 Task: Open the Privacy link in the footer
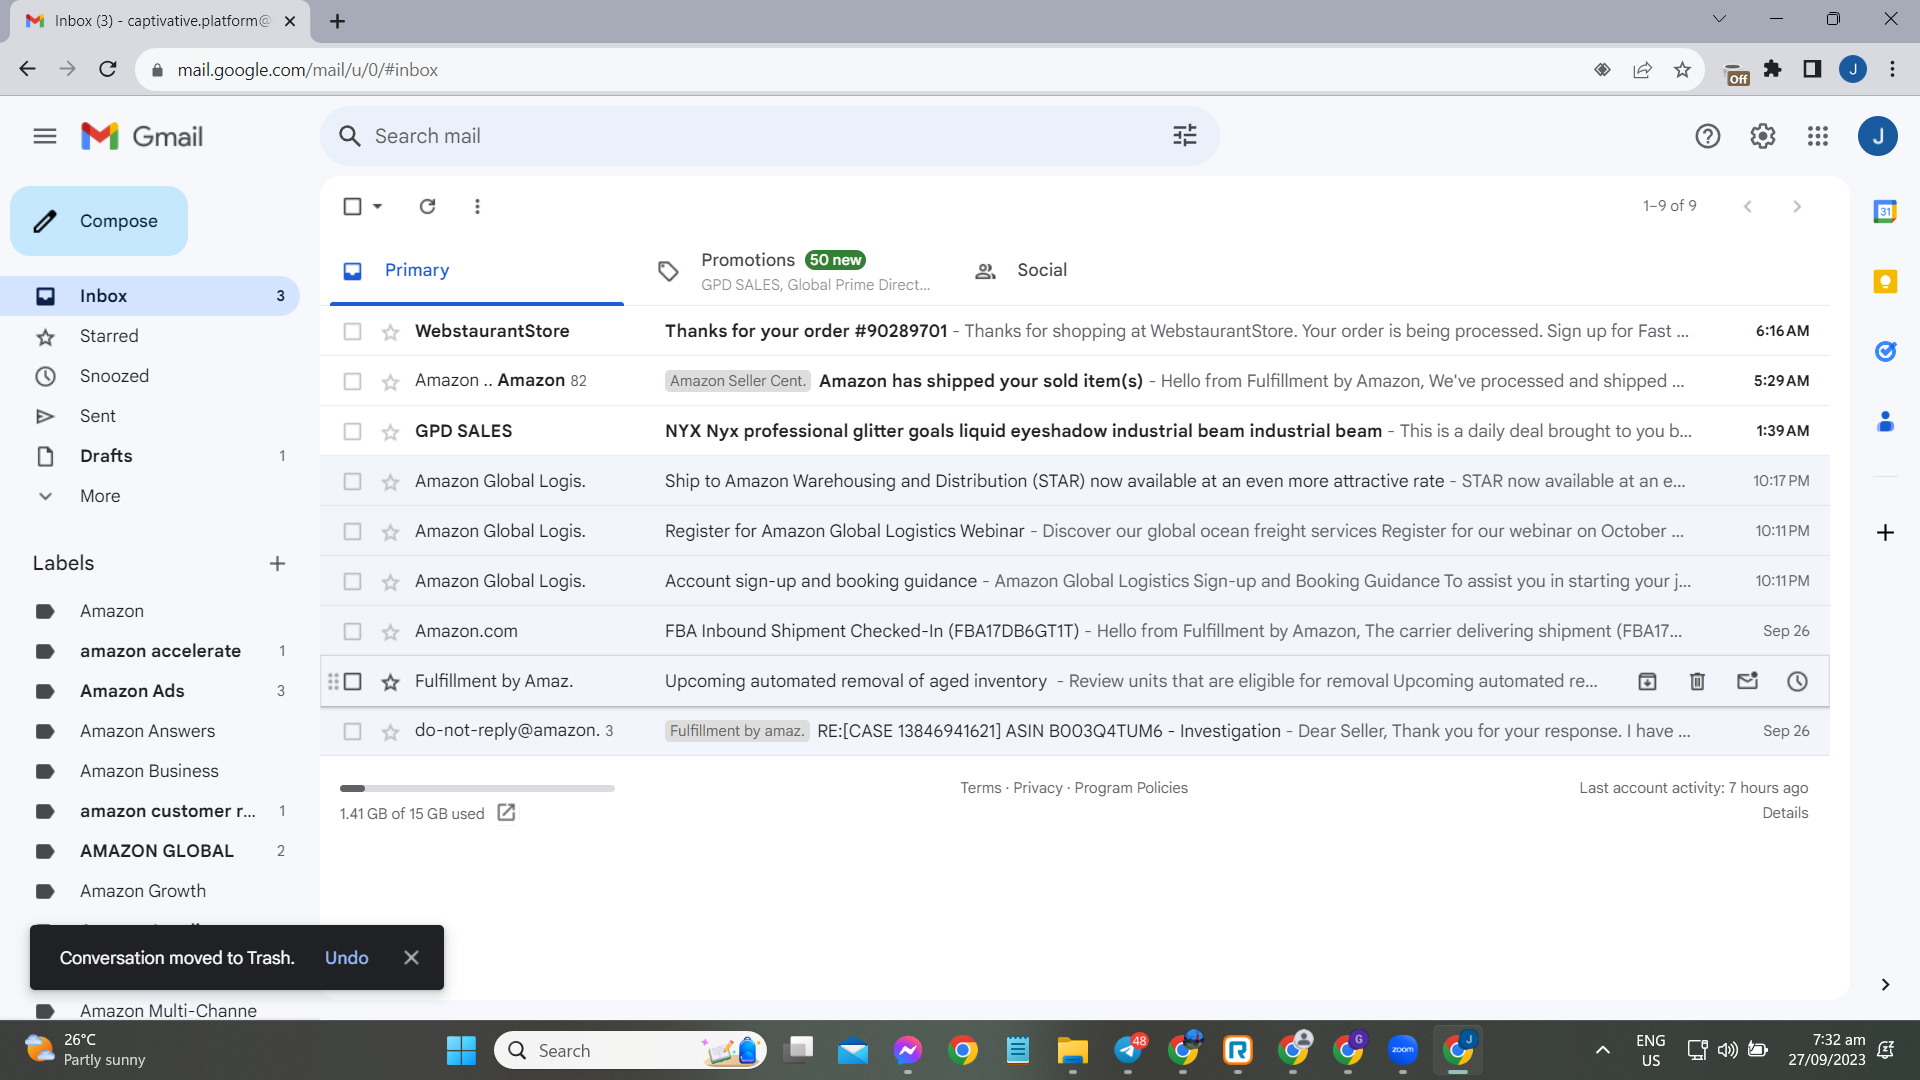(x=1038, y=788)
